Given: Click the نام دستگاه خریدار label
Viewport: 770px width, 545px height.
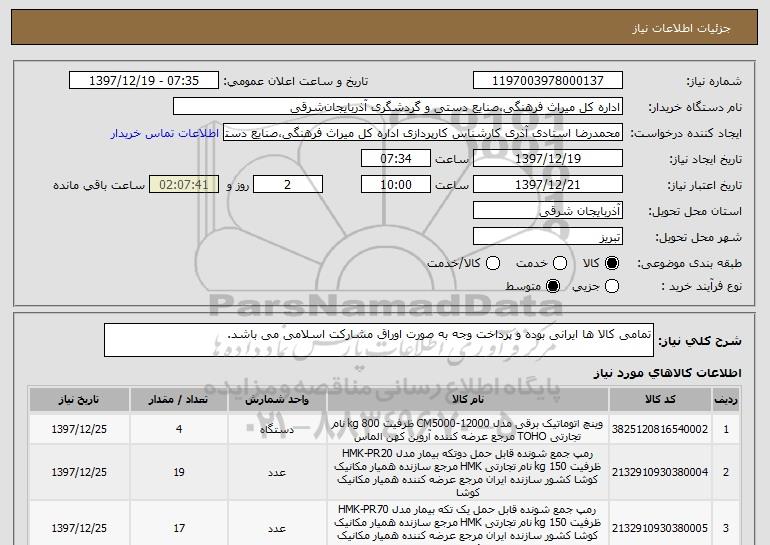Looking at the screenshot, I should tap(695, 108).
